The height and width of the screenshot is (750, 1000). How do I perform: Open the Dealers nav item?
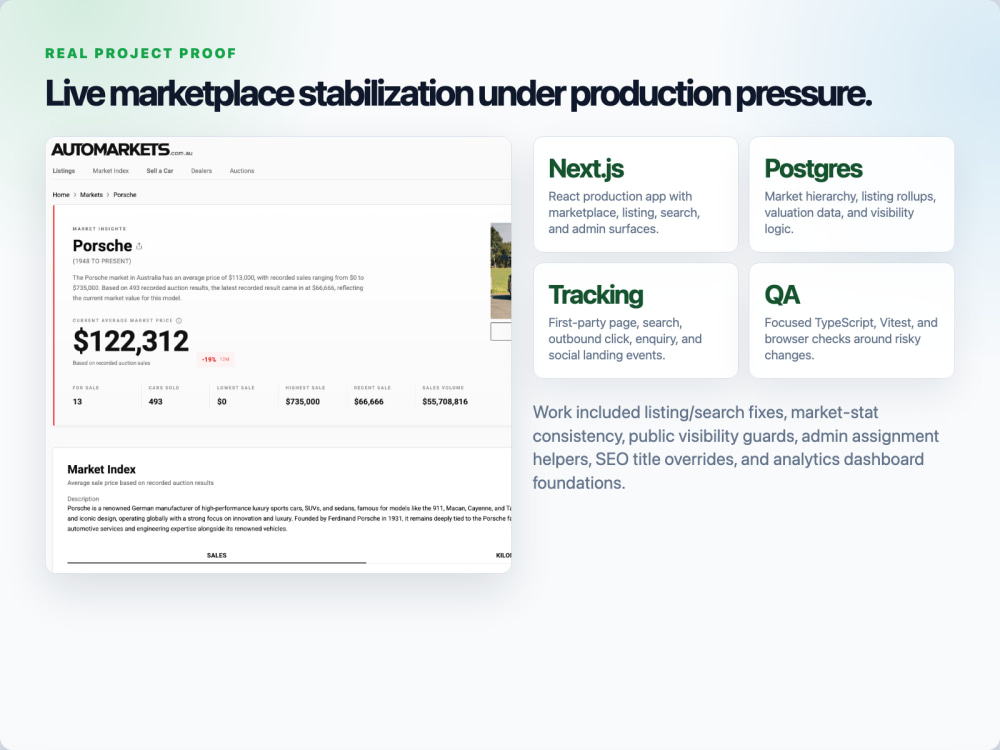[x=202, y=171]
